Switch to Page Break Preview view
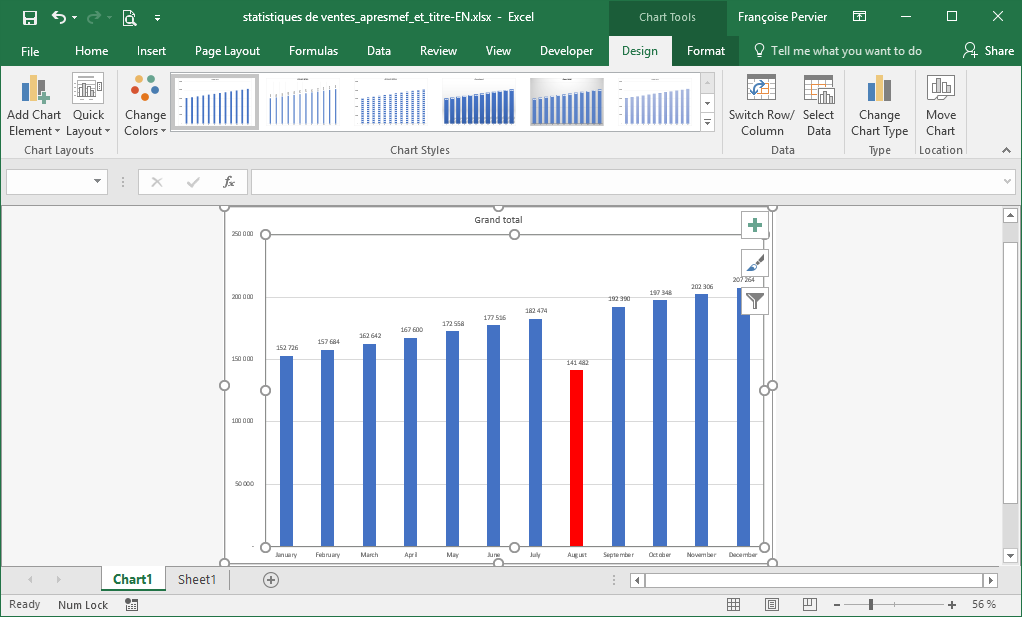Screen dimensions: 1022x617 tap(811, 605)
